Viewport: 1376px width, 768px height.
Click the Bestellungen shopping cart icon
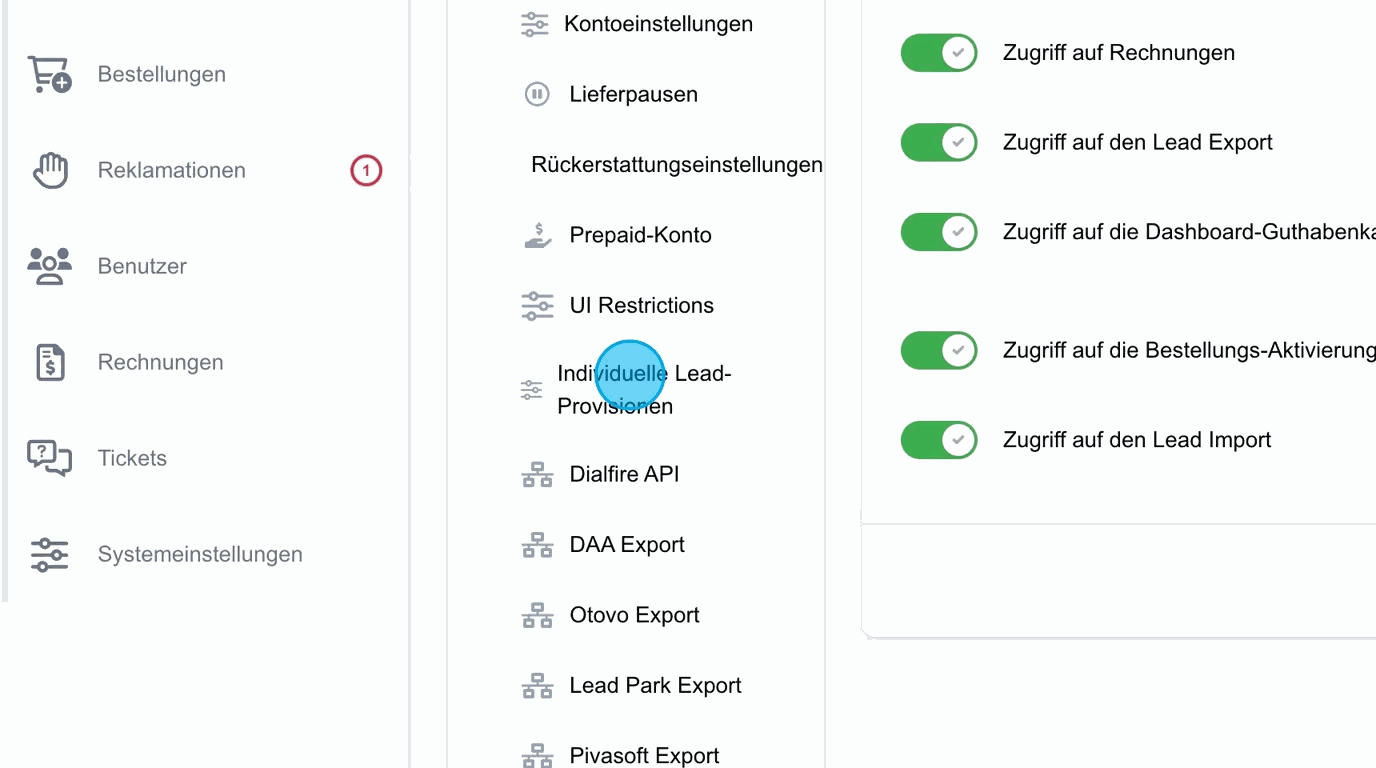tap(49, 74)
